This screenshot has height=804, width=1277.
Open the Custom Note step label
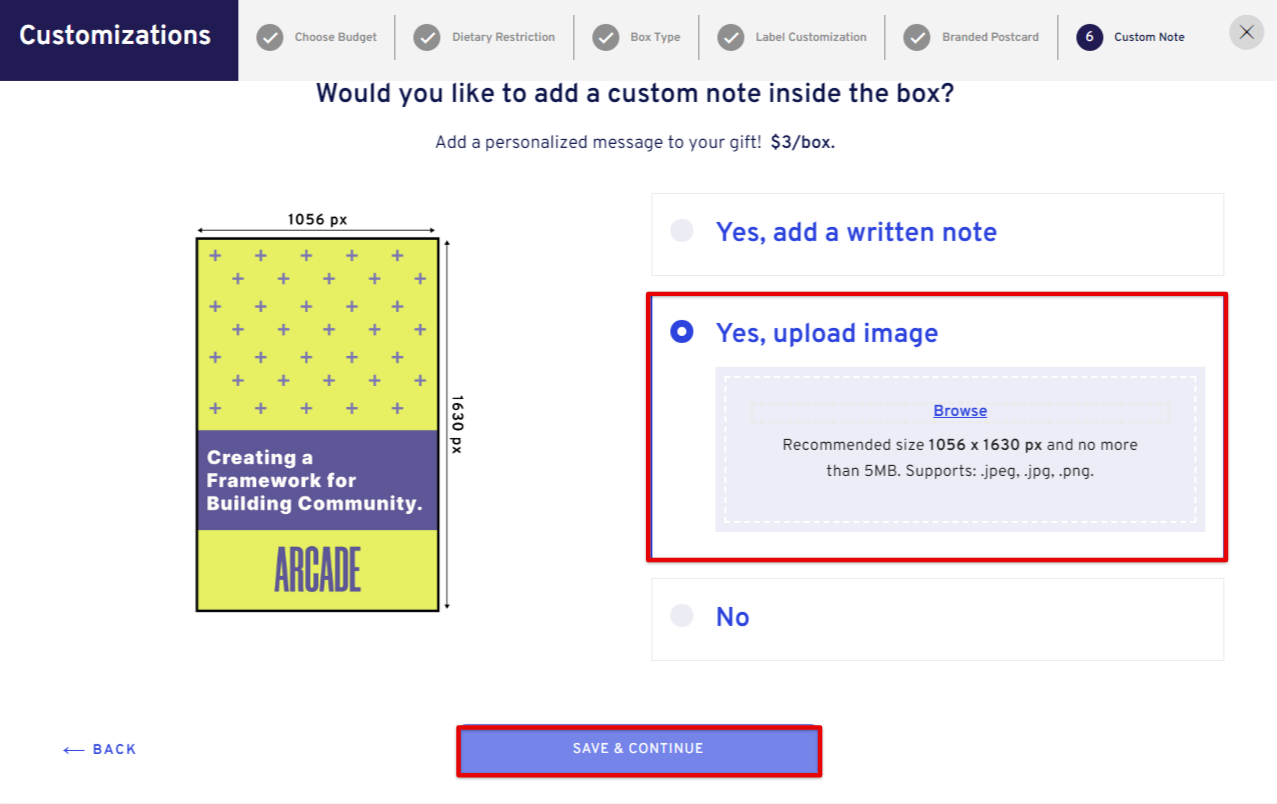(x=1149, y=37)
